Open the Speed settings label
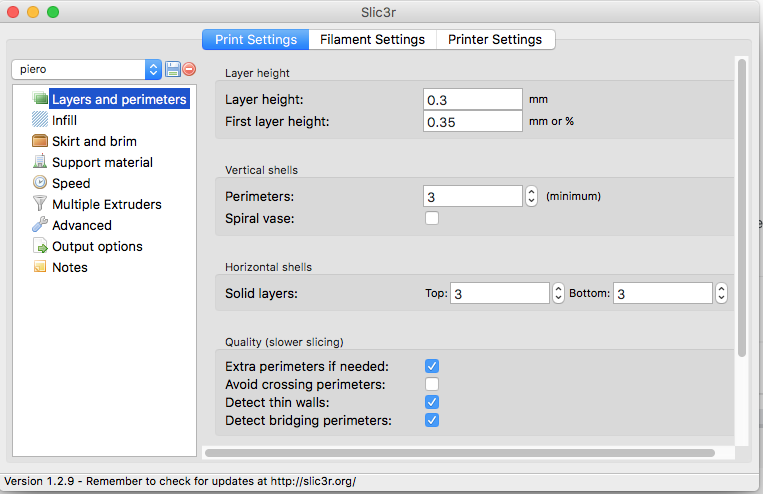763x494 pixels. pyautogui.click(x=71, y=183)
